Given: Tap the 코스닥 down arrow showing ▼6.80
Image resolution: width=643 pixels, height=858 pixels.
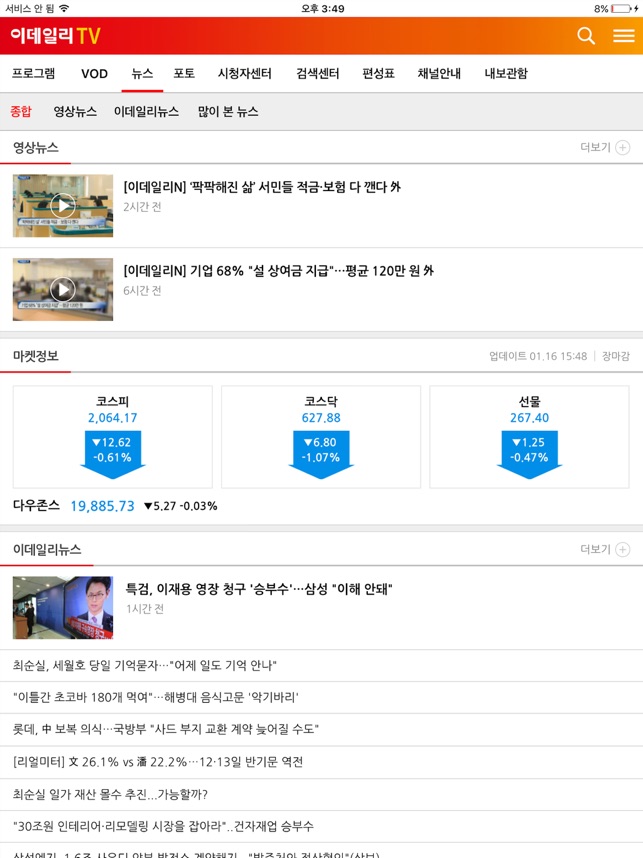Looking at the screenshot, I should point(321,454).
